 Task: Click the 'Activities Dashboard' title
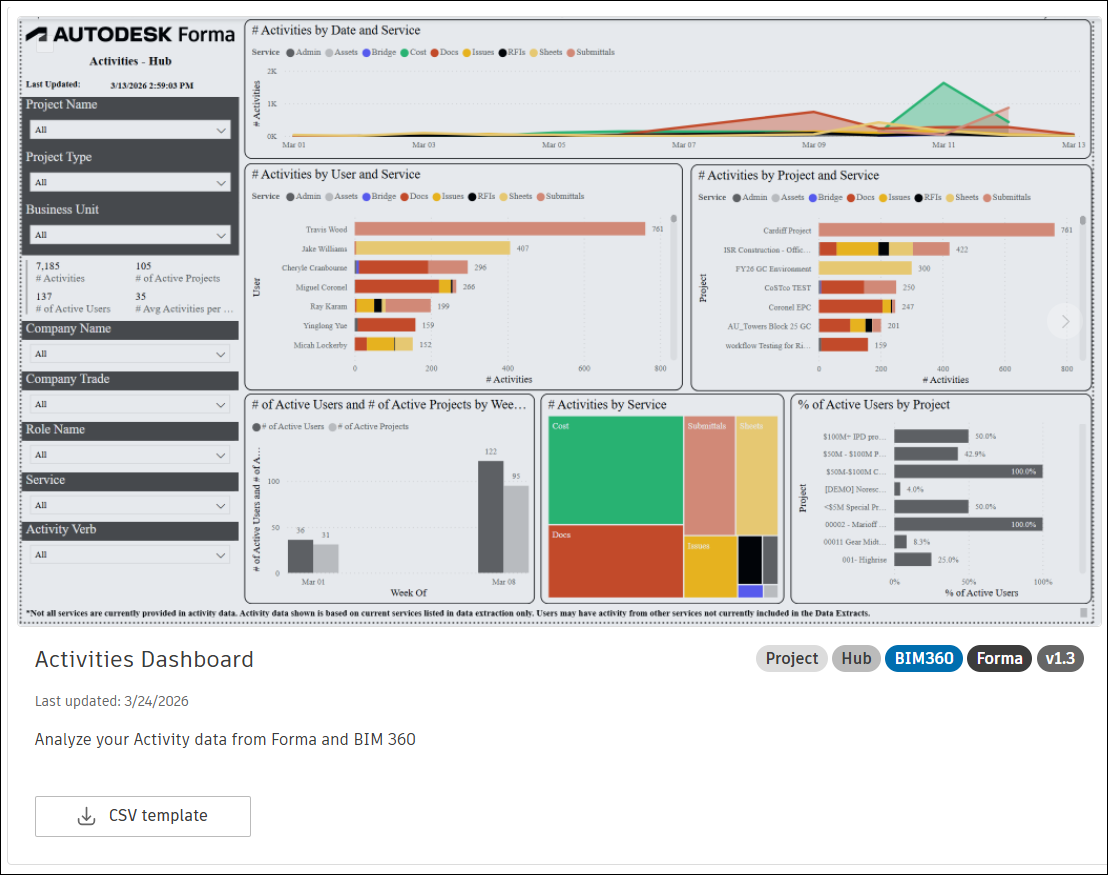click(144, 659)
